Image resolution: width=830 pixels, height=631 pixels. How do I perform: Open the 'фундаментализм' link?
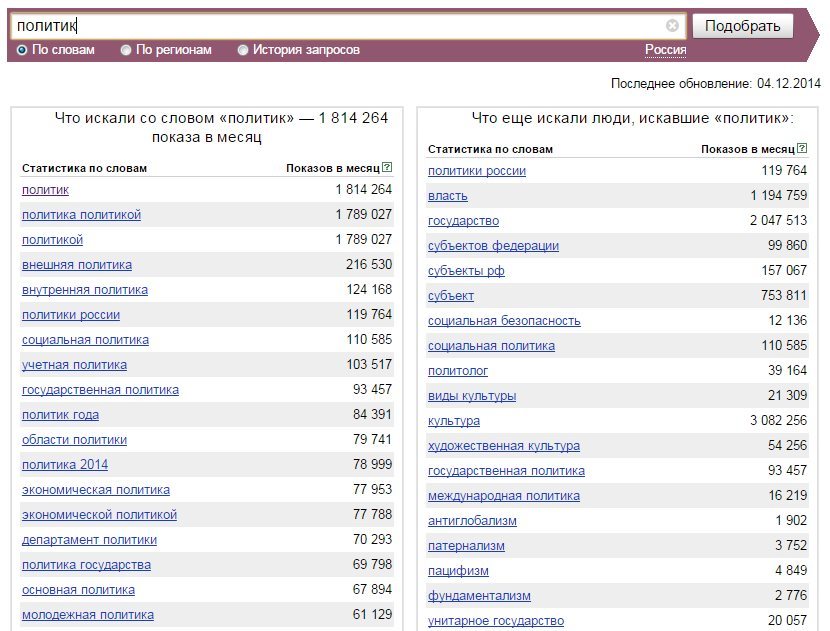(x=479, y=595)
